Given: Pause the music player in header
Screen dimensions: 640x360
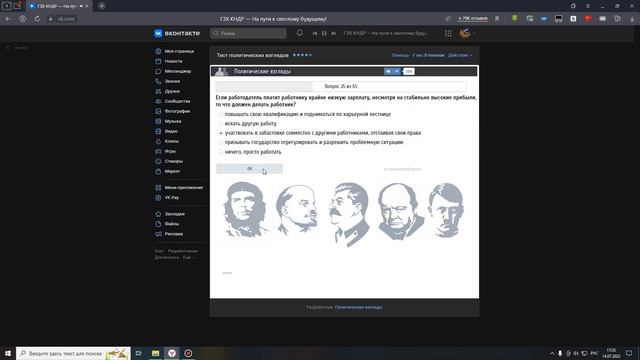Looking at the screenshot, I should pos(324,33).
